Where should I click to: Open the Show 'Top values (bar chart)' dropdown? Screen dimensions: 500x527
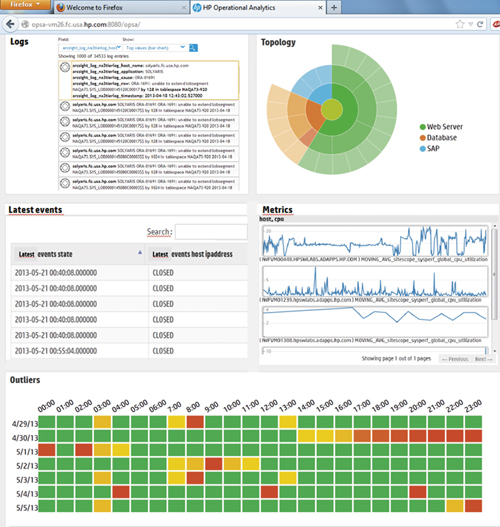tap(154, 48)
